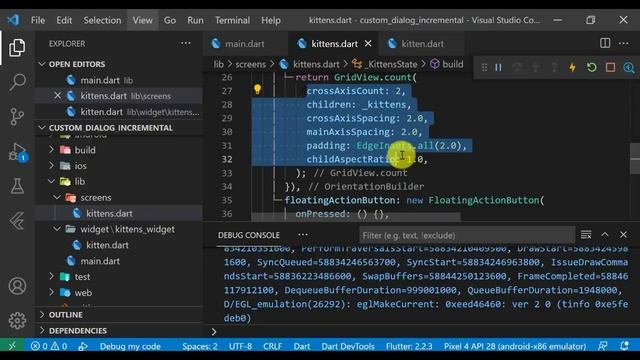Open remote window indicator in status bar

pyautogui.click(x=12, y=346)
